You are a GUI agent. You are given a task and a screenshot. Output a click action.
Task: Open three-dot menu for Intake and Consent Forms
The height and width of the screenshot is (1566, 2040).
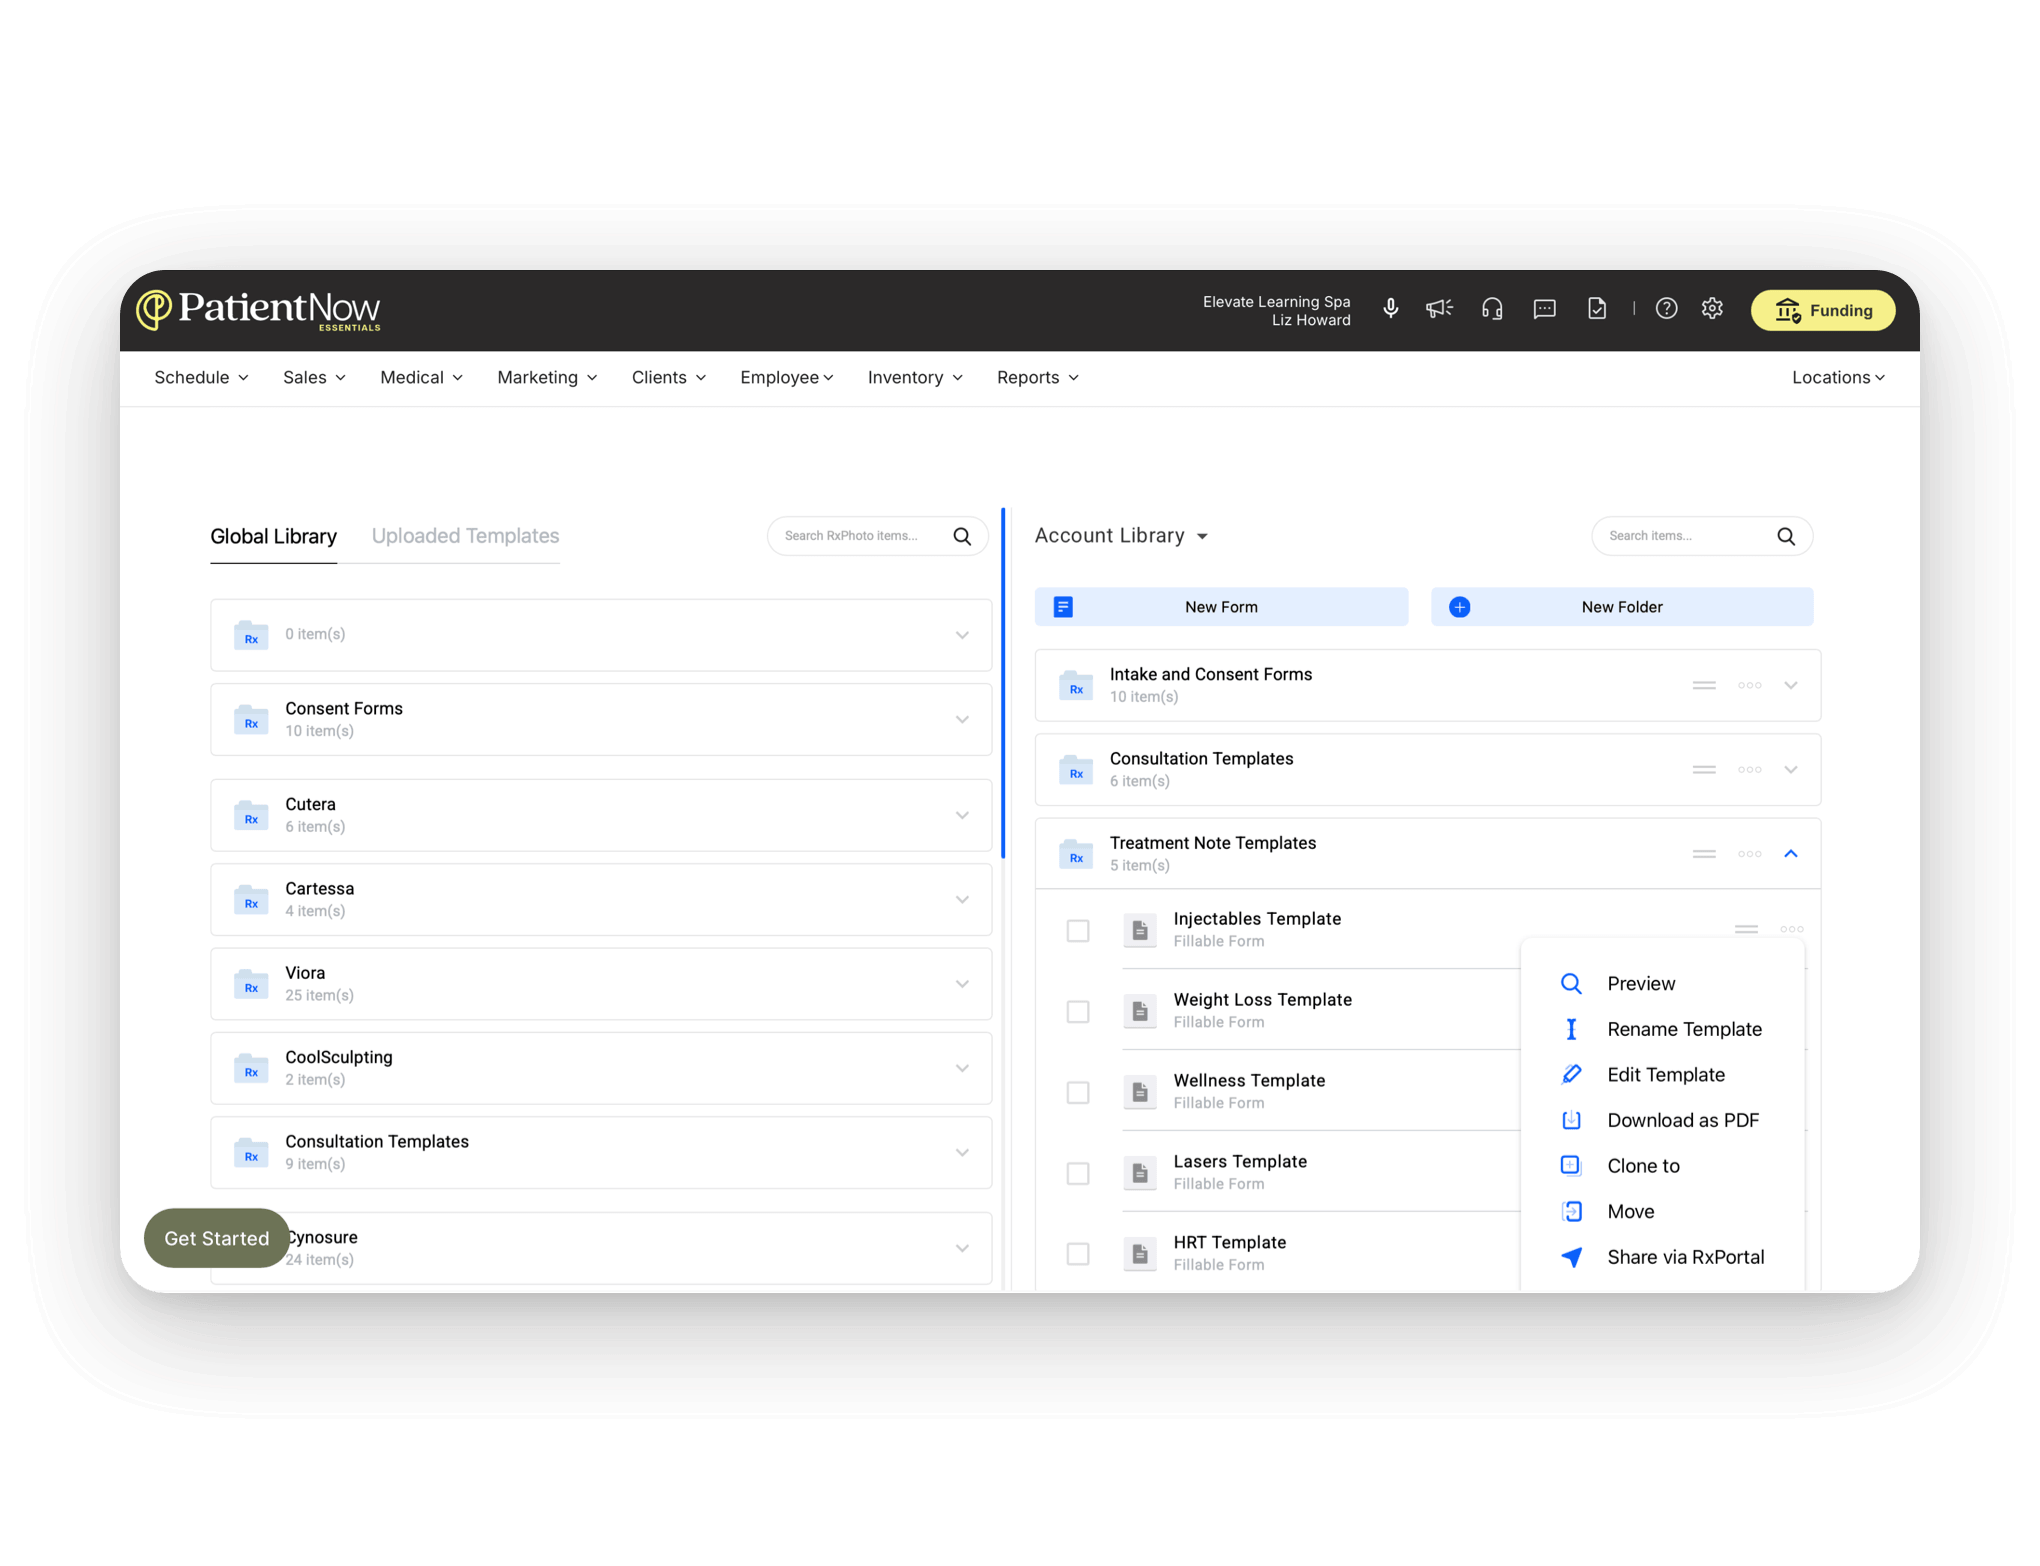(x=1749, y=686)
